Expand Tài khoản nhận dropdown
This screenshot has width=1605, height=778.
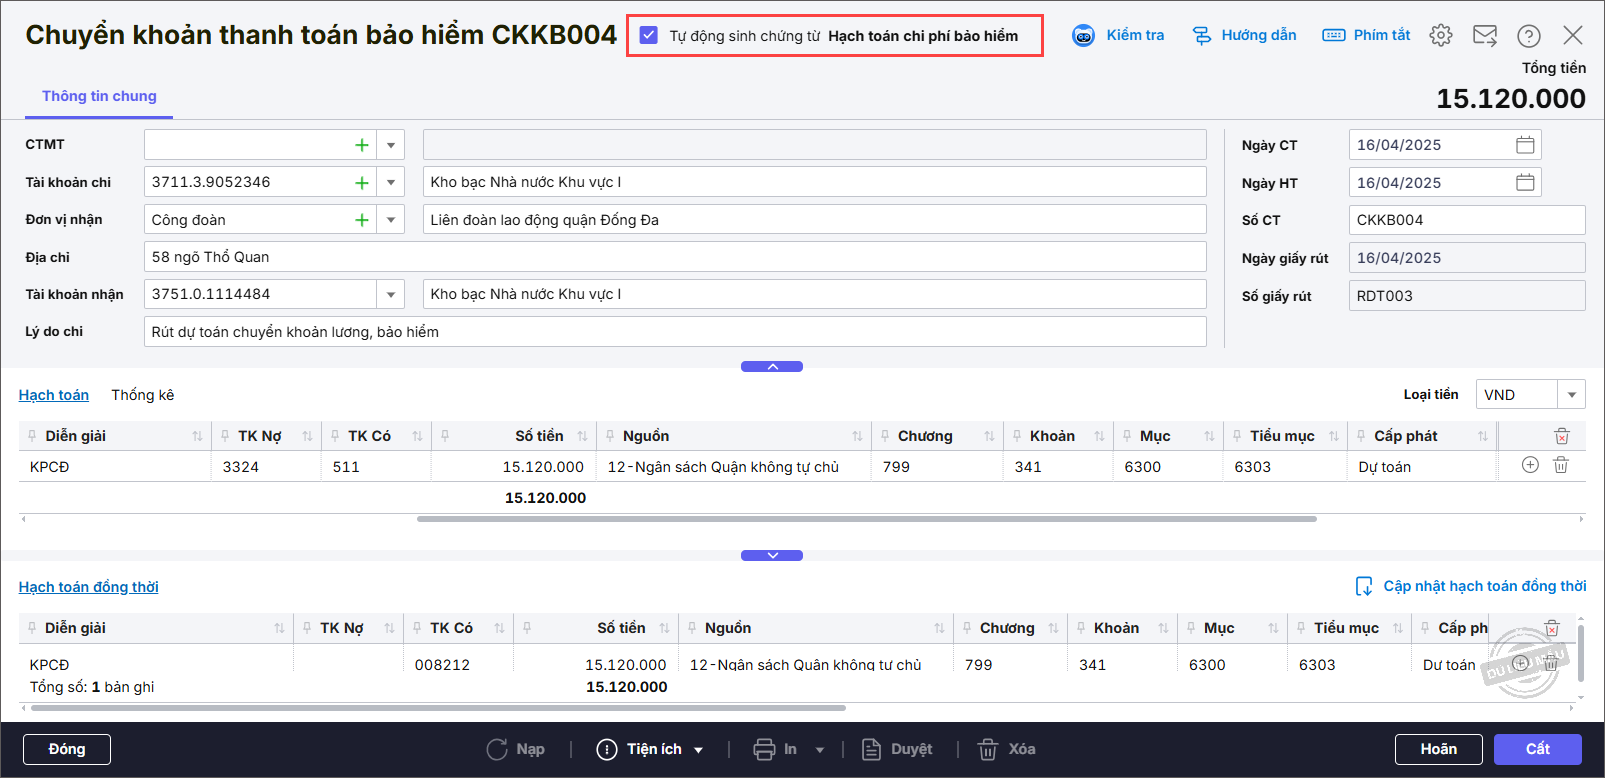391,294
